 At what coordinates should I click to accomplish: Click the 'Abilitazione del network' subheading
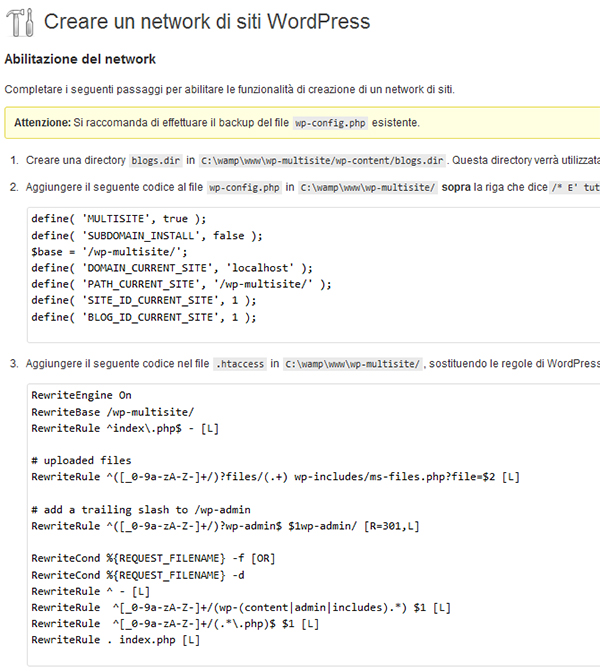[x=80, y=59]
